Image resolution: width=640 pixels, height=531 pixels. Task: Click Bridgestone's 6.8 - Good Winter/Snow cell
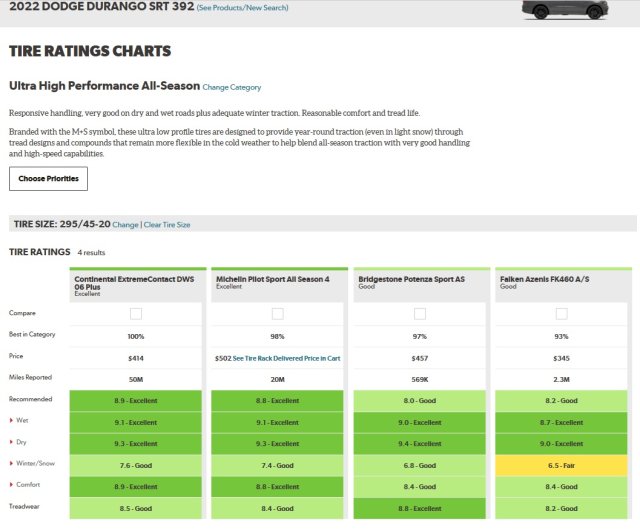click(x=420, y=465)
